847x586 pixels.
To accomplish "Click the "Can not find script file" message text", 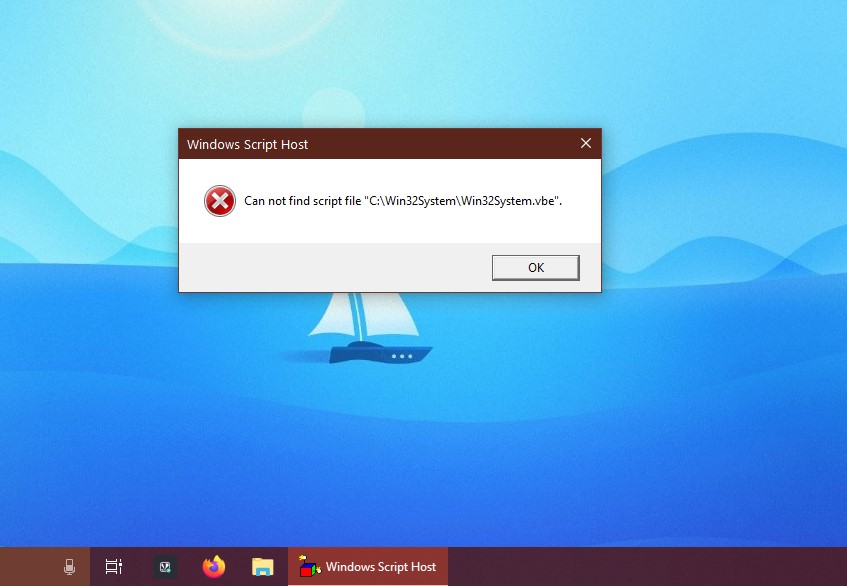I will pyautogui.click(x=403, y=201).
